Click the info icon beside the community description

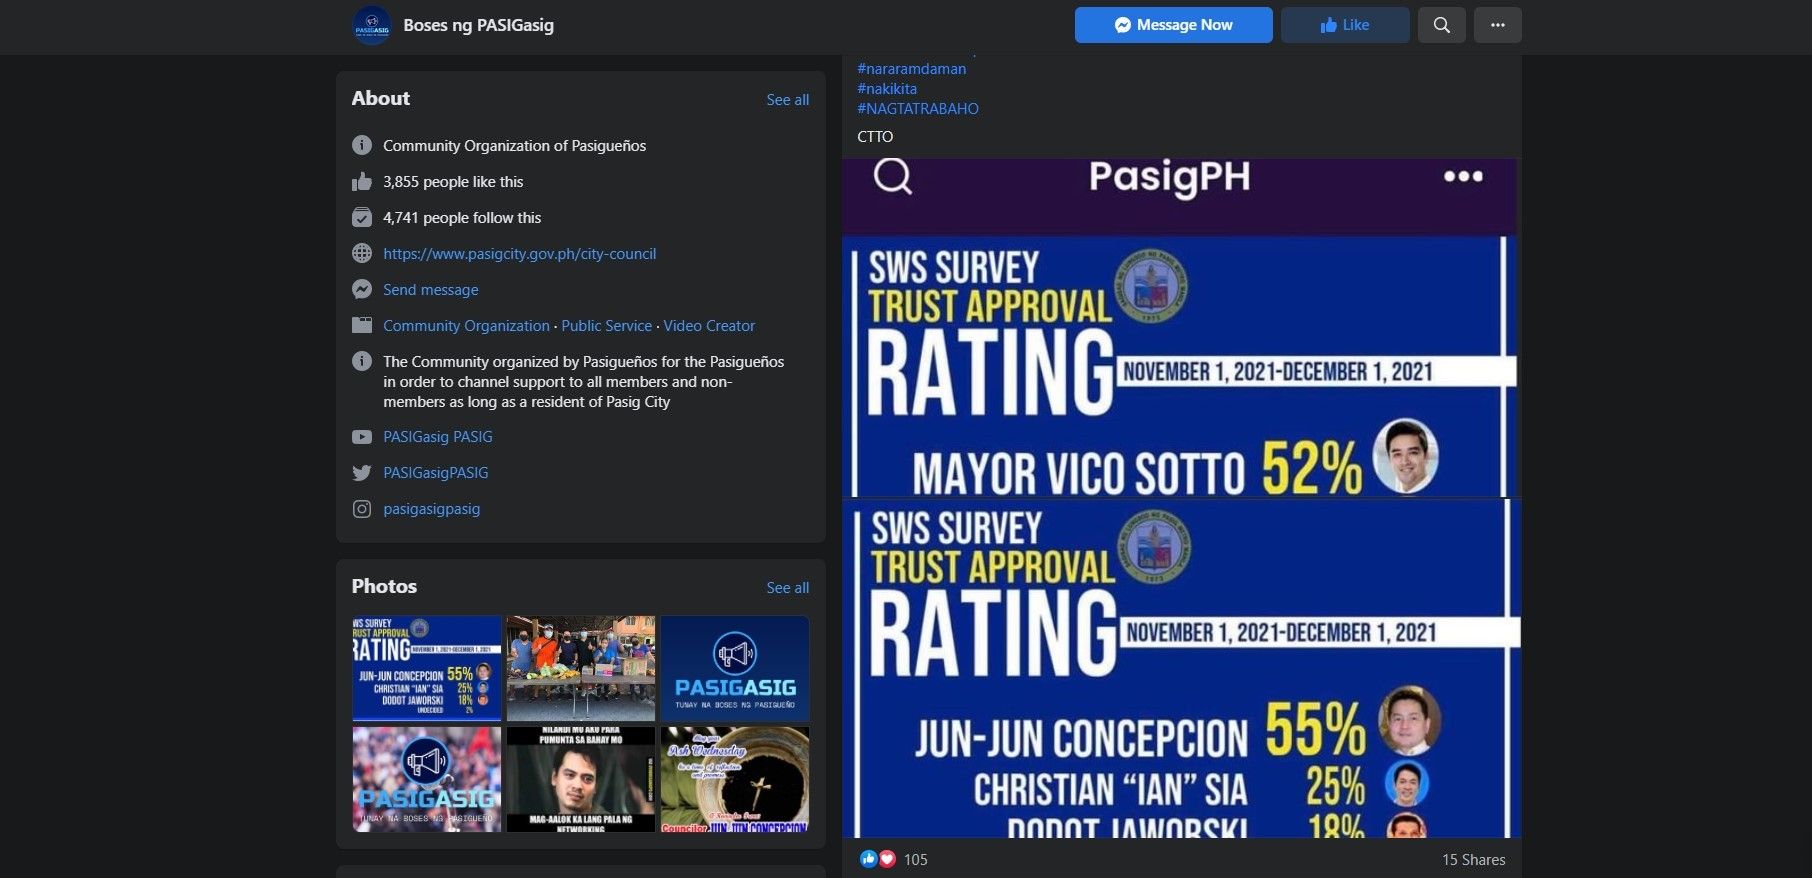tap(362, 361)
